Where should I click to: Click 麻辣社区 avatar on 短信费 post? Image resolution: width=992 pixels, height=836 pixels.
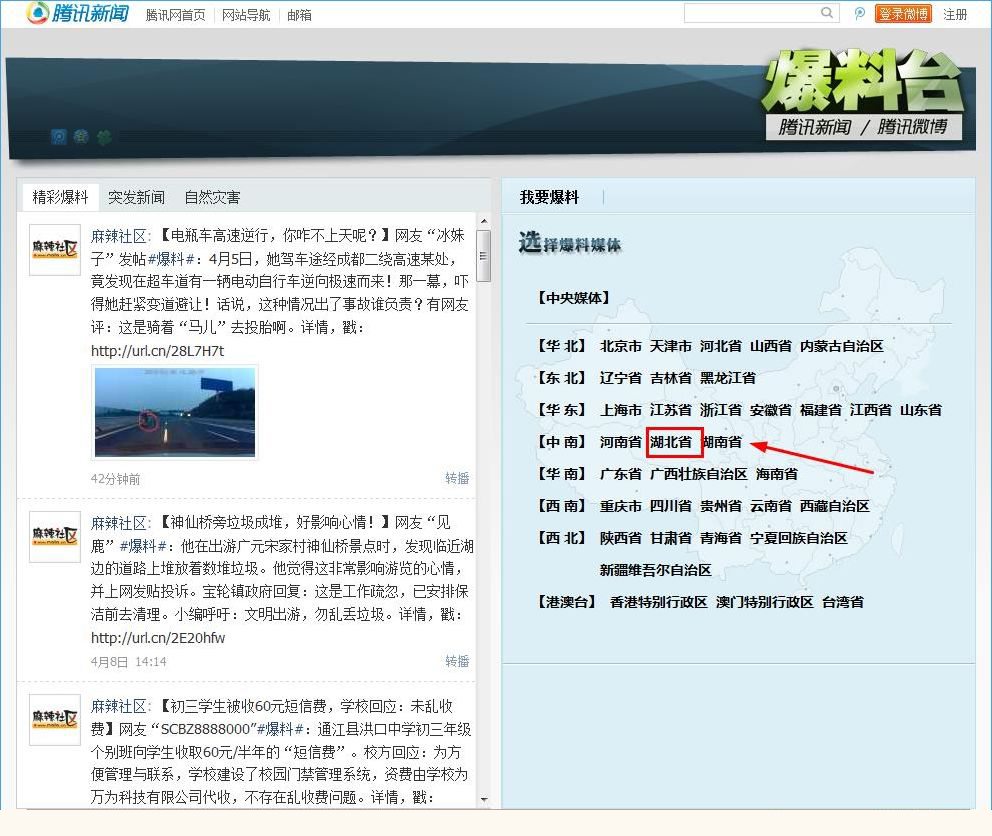[55, 720]
